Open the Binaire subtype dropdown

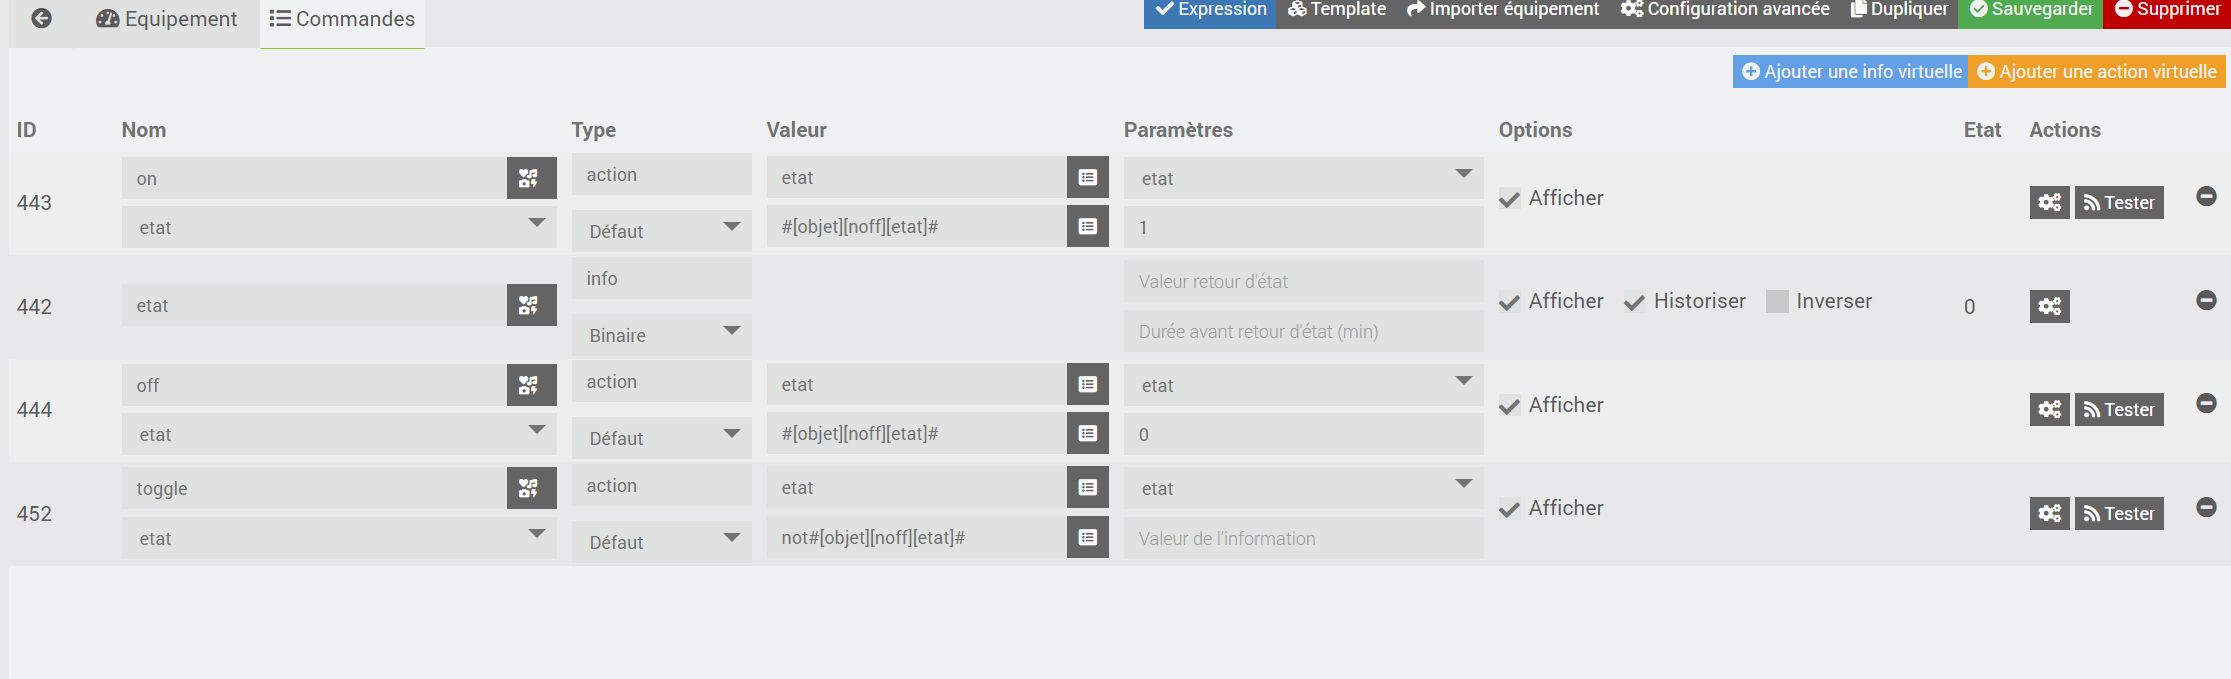click(662, 335)
